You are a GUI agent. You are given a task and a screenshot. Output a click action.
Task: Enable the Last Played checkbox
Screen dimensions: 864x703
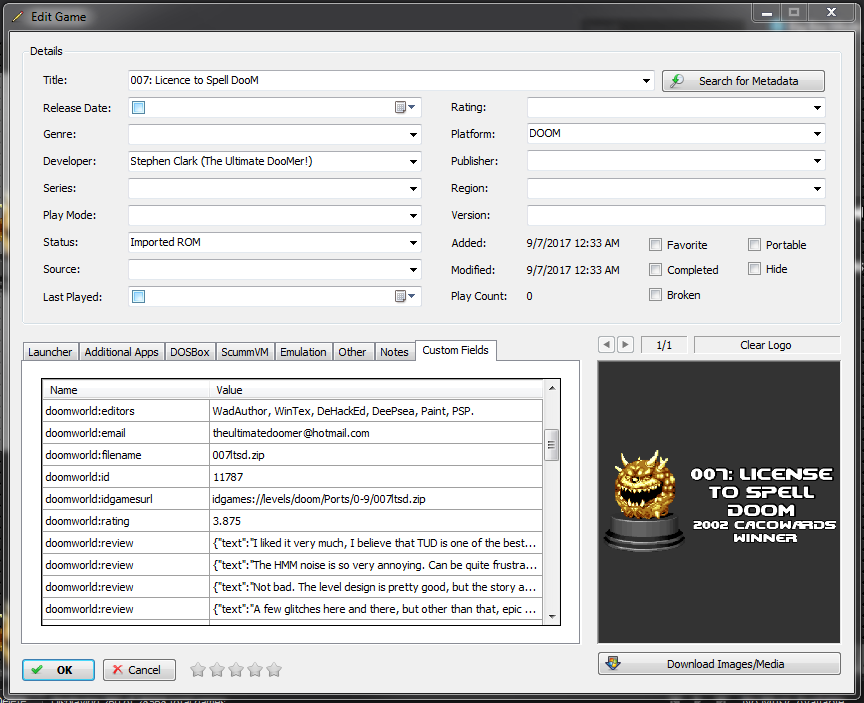coord(138,296)
